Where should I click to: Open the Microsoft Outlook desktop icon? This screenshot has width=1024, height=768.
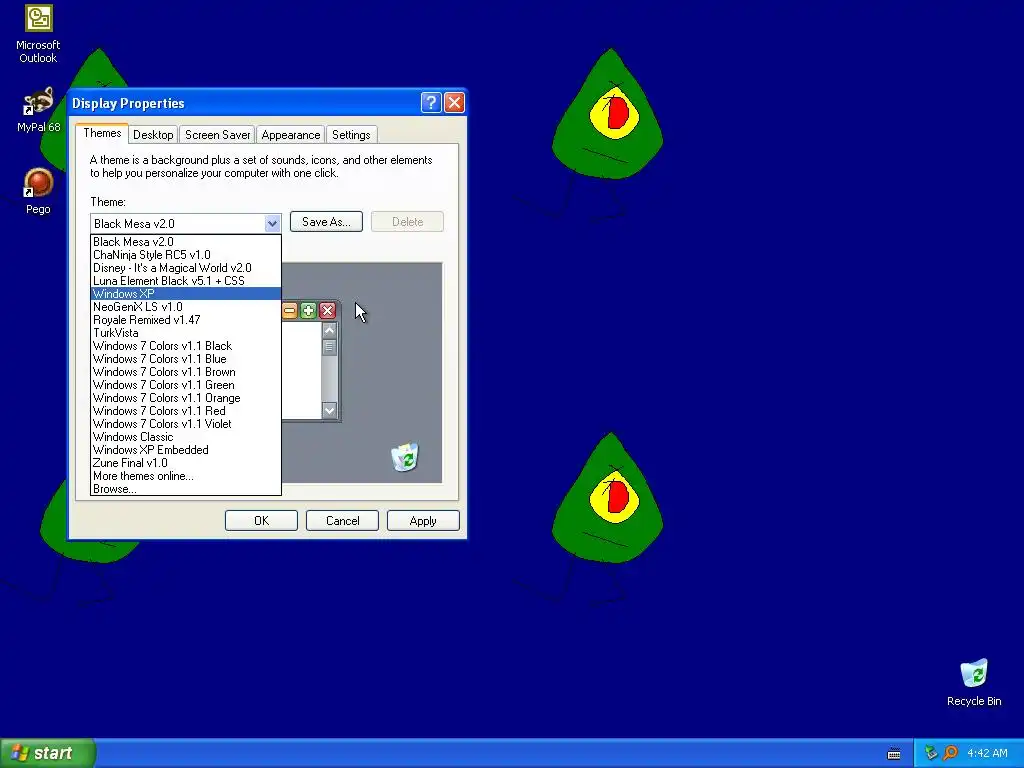tap(38, 34)
